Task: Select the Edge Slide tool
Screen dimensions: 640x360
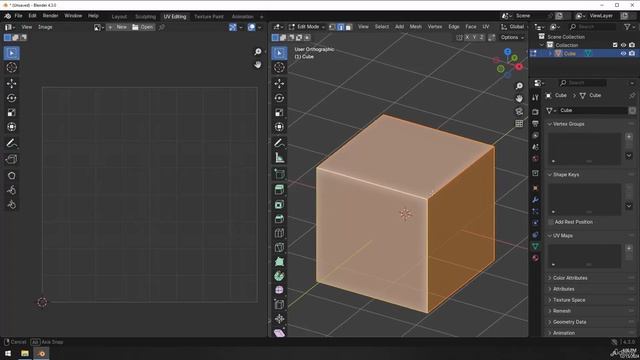Action: (x=279, y=304)
